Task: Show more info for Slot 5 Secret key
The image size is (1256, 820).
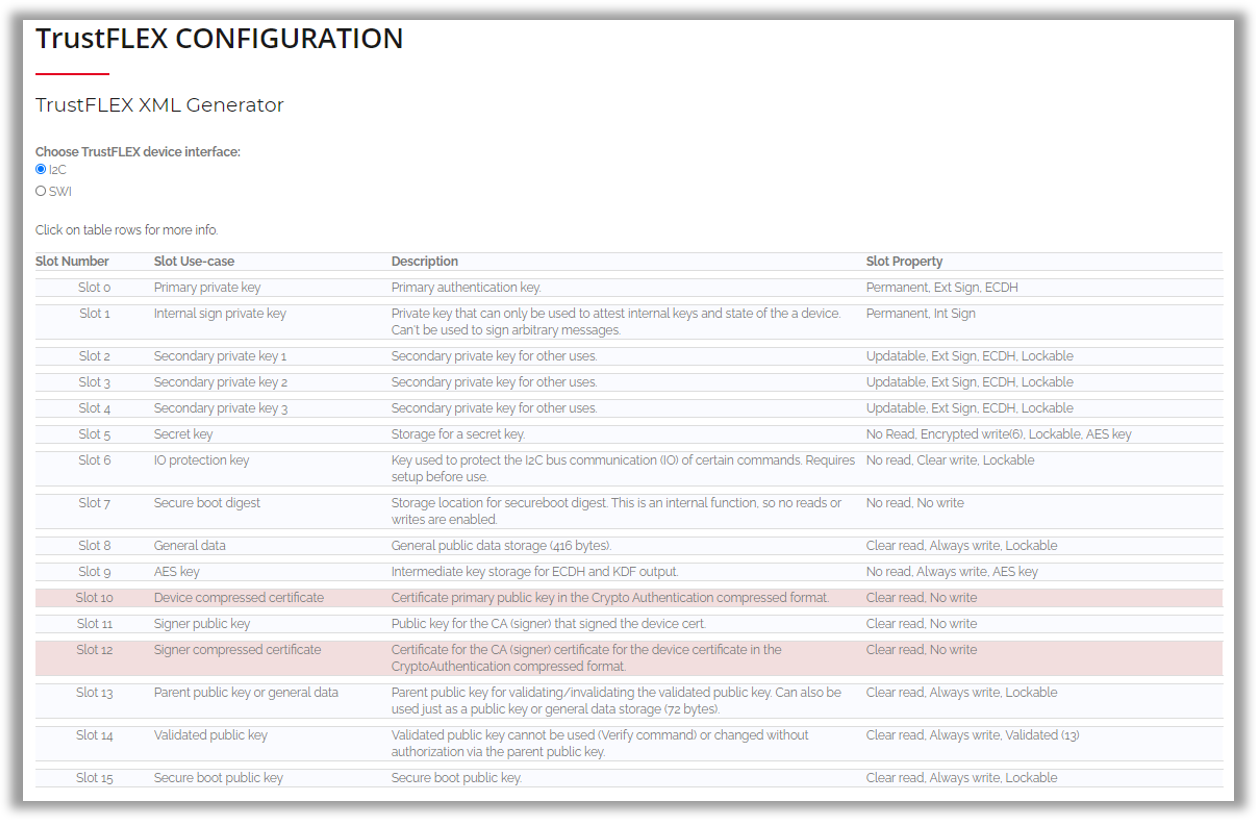Action: tap(183, 434)
